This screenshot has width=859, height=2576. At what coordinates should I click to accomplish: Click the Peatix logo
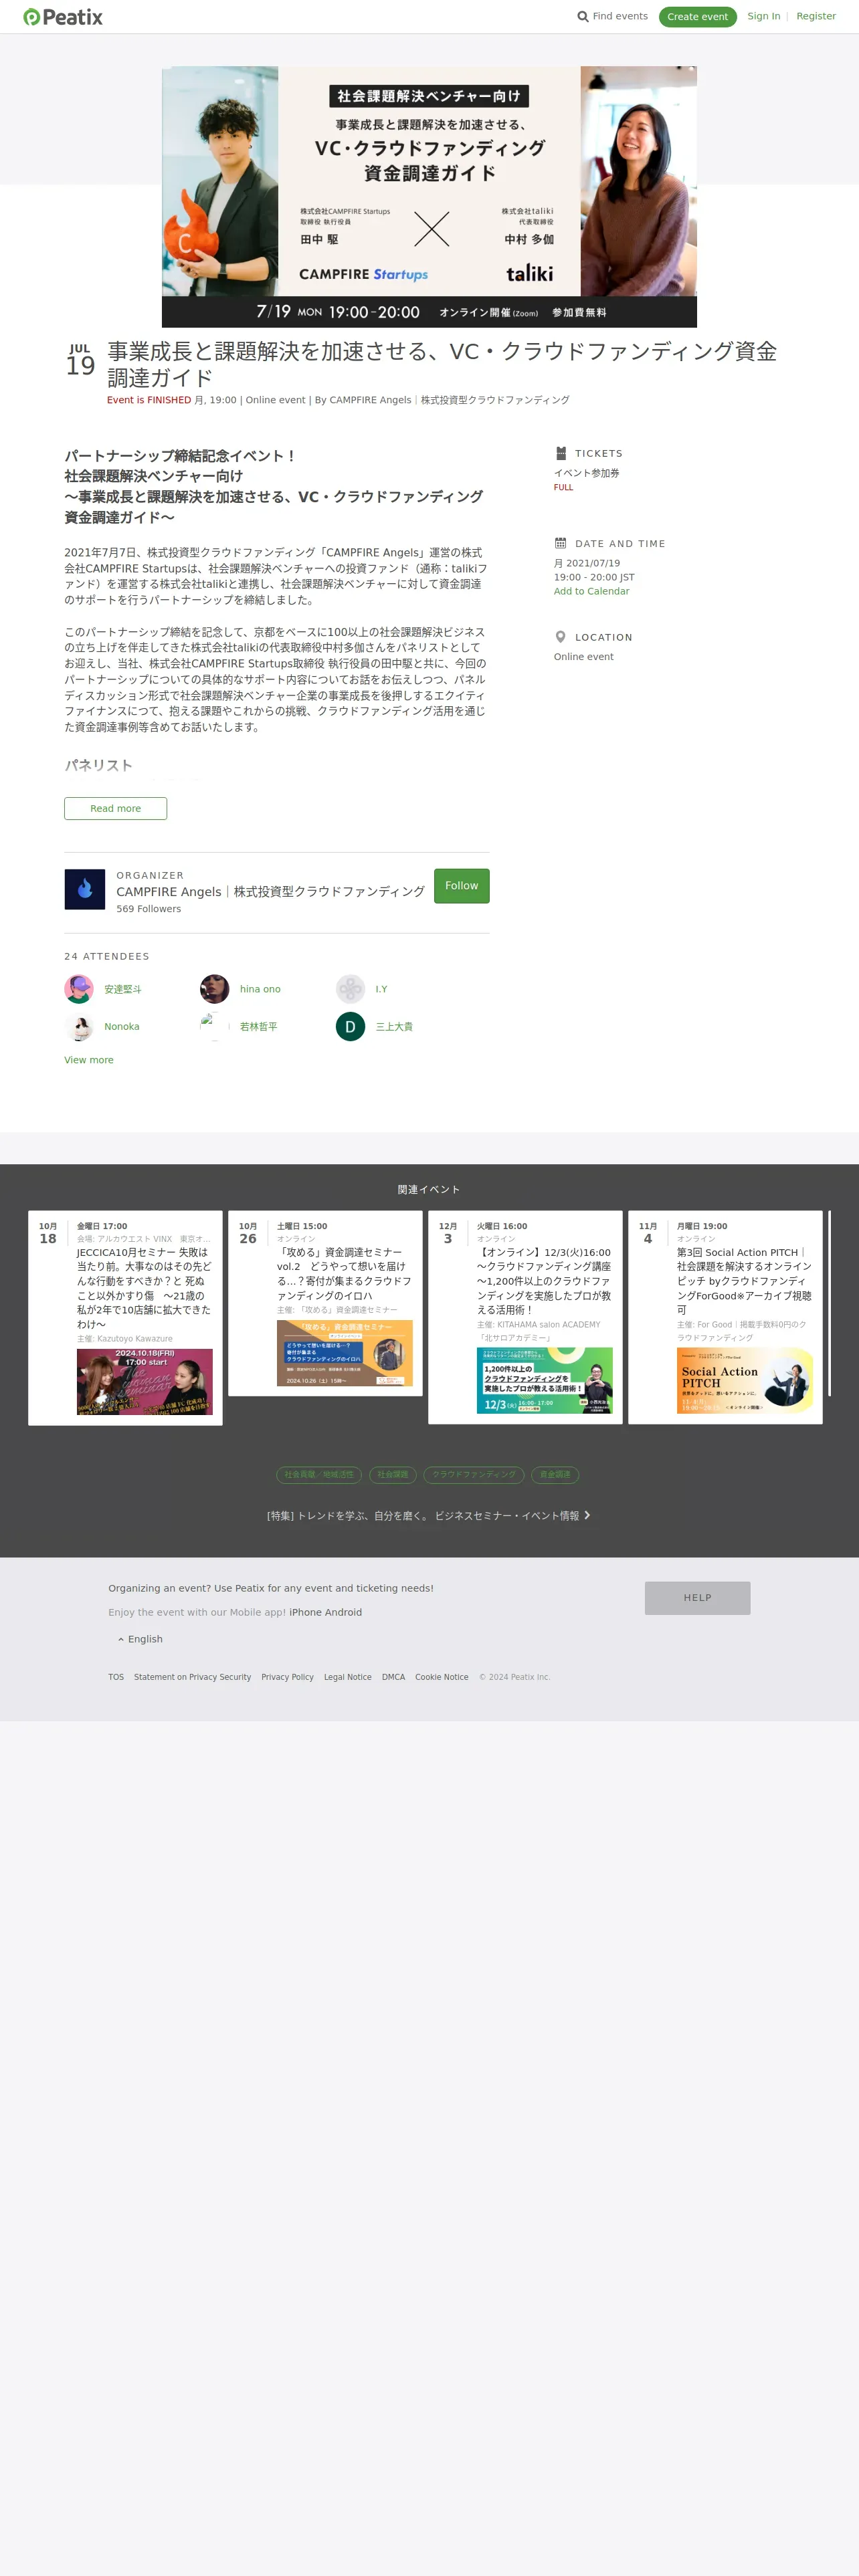point(63,17)
